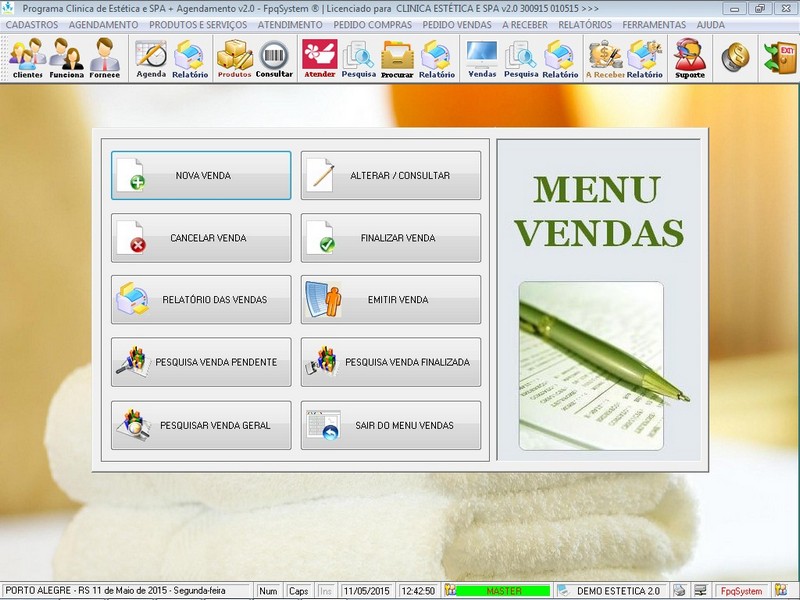Image resolution: width=800 pixels, height=600 pixels.
Task: Open the PRODUTOS E SERVIÇOS menu
Action: coord(198,24)
